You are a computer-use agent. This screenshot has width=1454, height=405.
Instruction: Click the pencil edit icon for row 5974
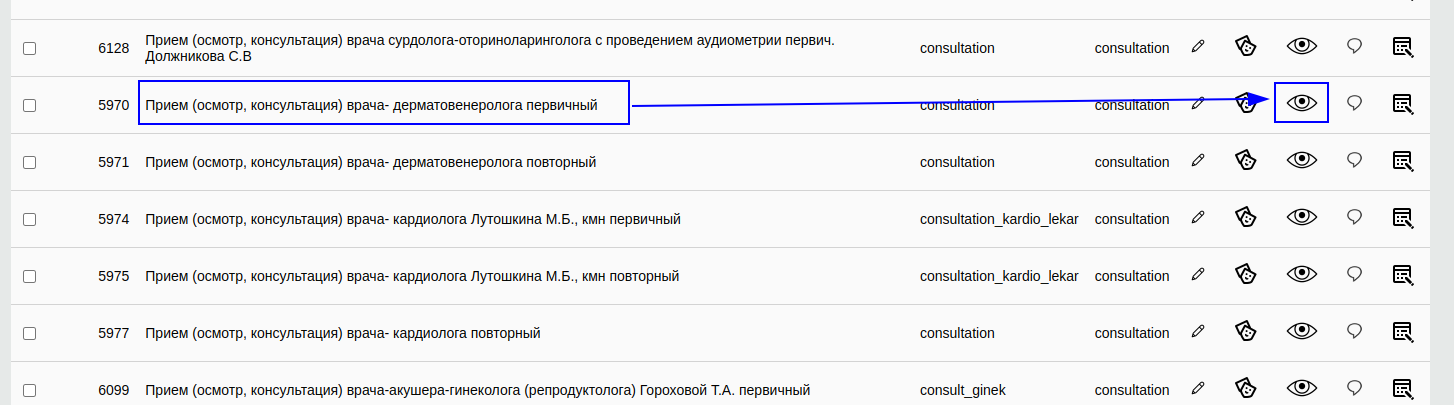click(1198, 218)
